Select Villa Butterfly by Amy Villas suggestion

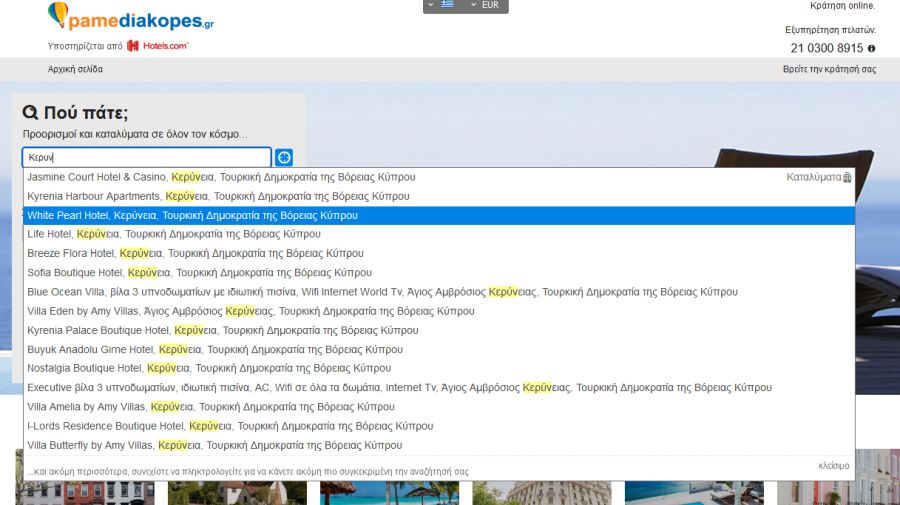click(x=439, y=445)
